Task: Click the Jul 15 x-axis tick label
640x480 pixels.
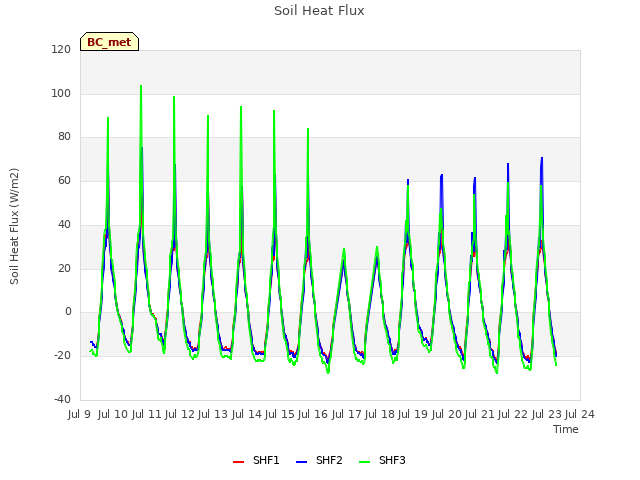Action: pyautogui.click(x=280, y=414)
